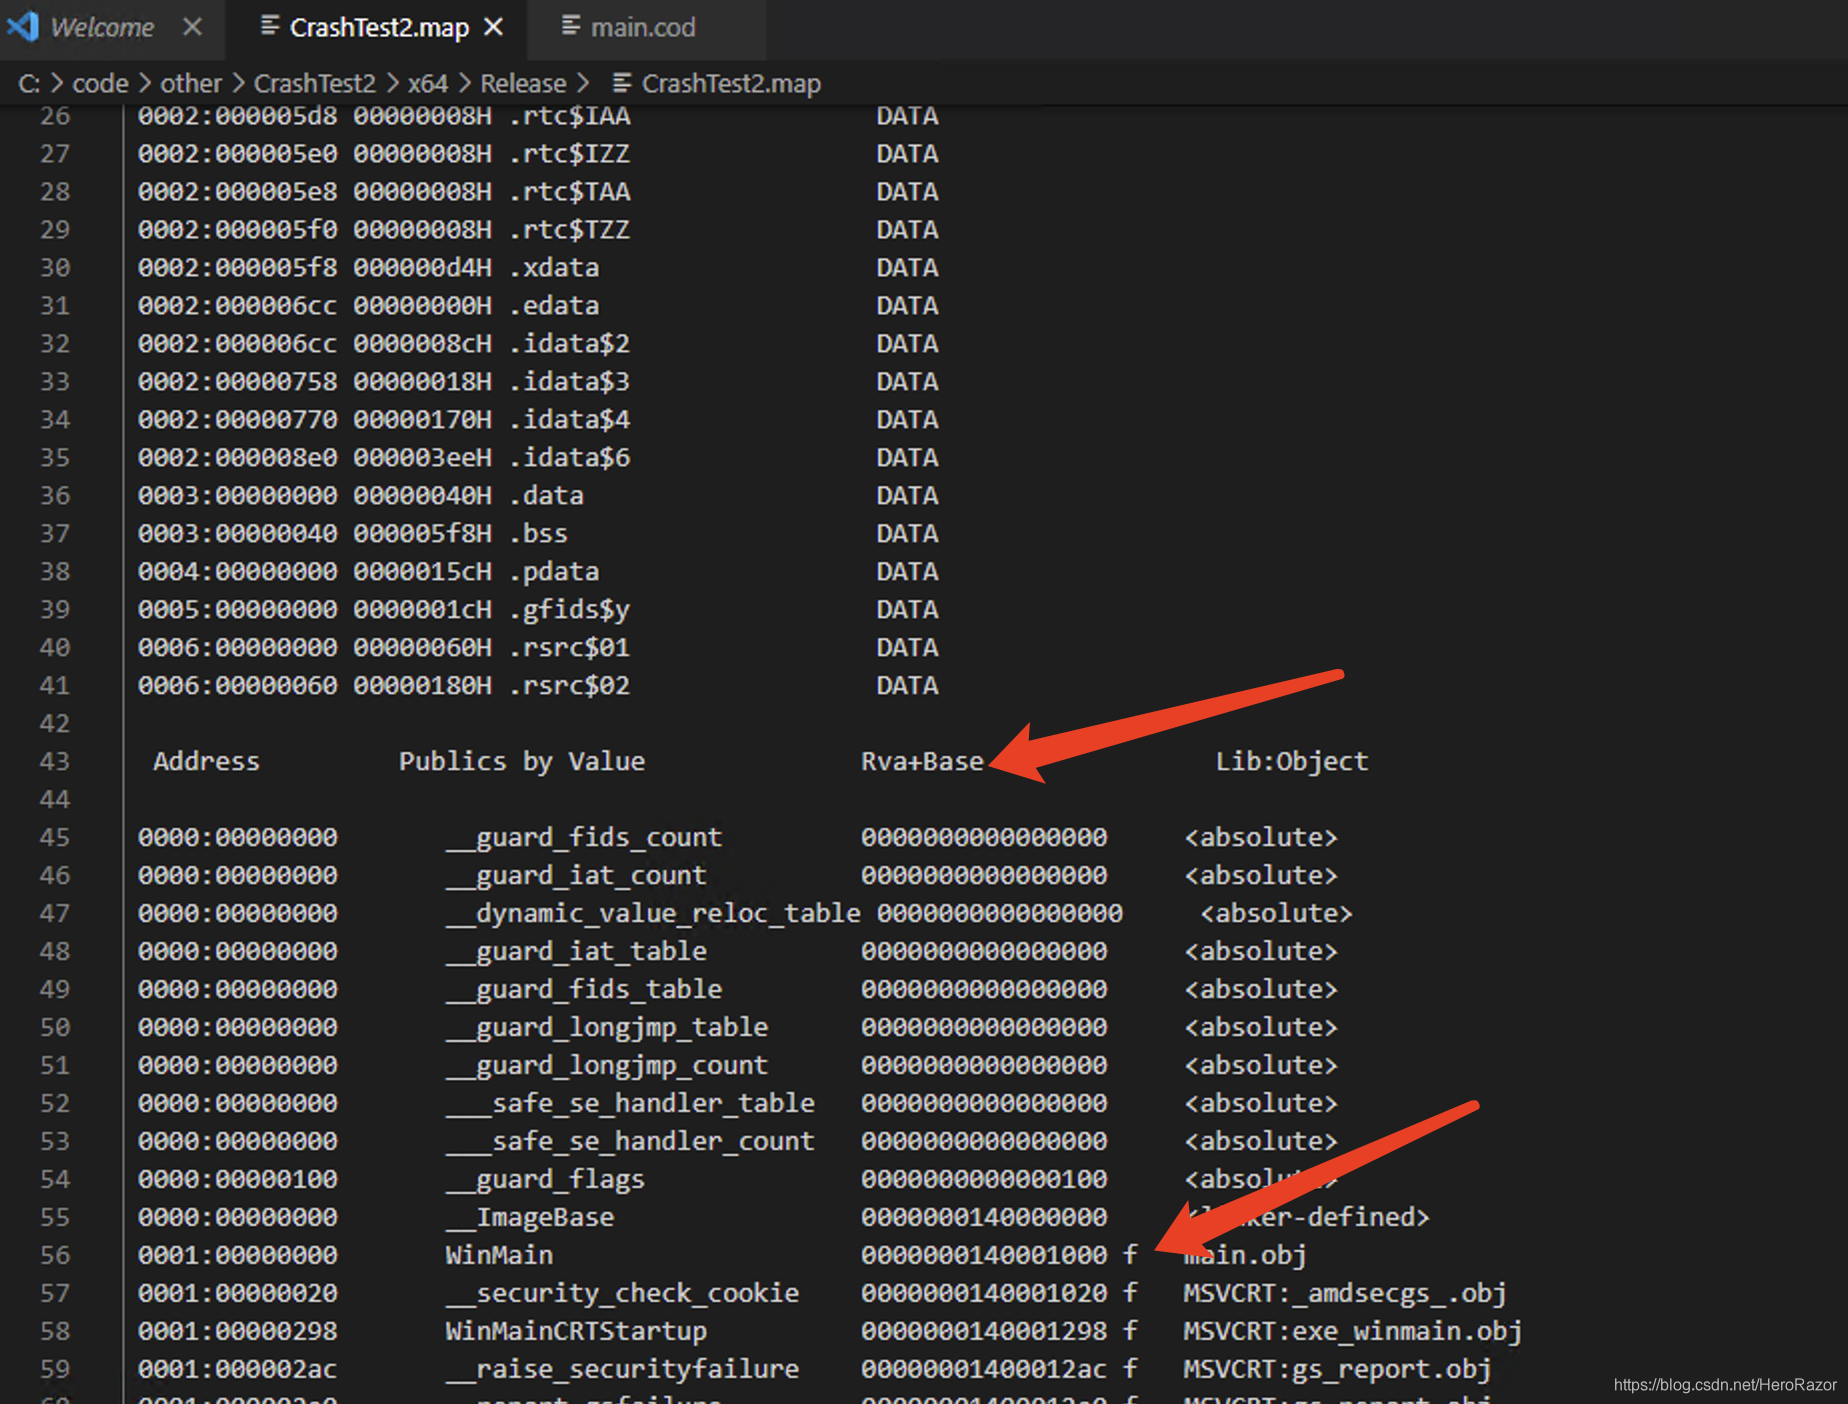The height and width of the screenshot is (1404, 1848).
Task: Open the code breadcrumb folder
Action: [100, 83]
